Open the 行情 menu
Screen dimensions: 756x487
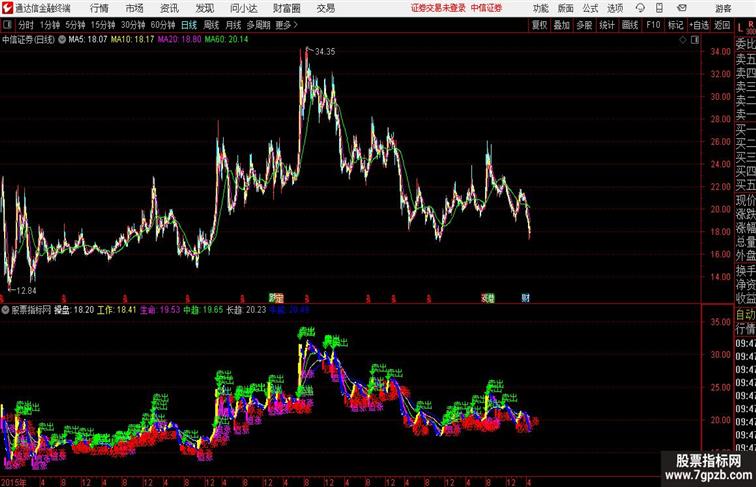point(100,7)
